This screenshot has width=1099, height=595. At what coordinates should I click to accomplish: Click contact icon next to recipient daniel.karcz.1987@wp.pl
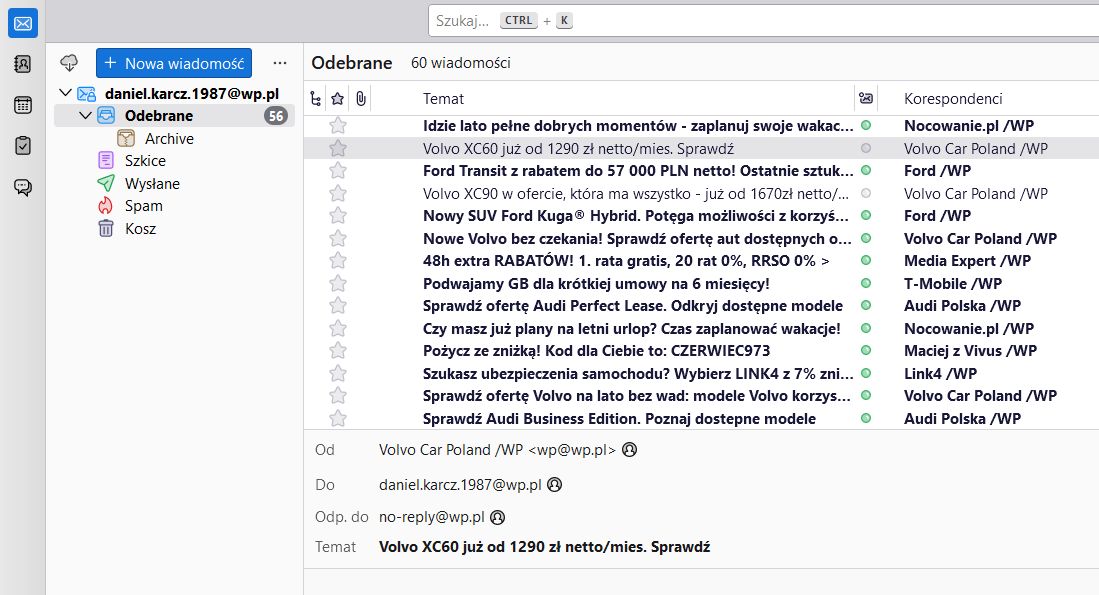click(554, 484)
